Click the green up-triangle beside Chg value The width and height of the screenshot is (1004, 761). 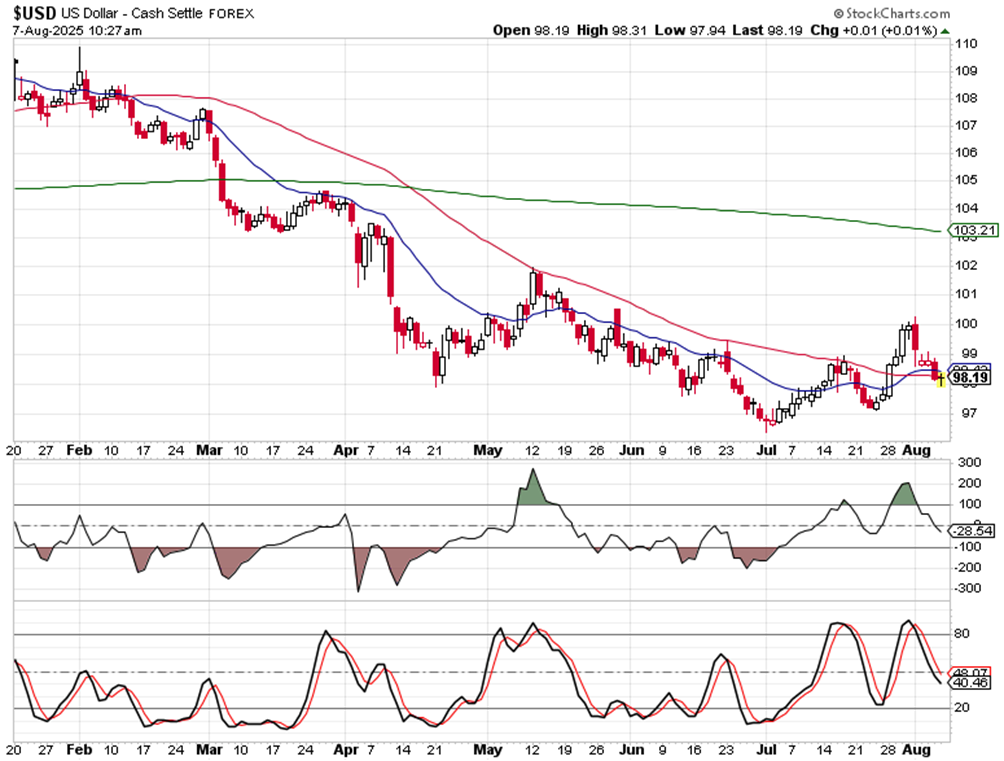[x=945, y=31]
